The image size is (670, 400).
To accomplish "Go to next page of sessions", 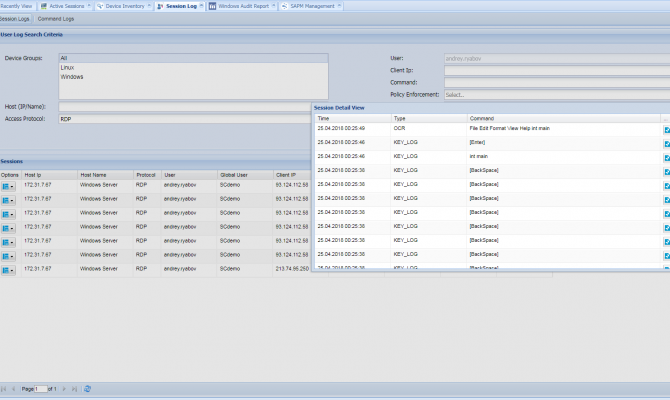I will click(x=64, y=389).
